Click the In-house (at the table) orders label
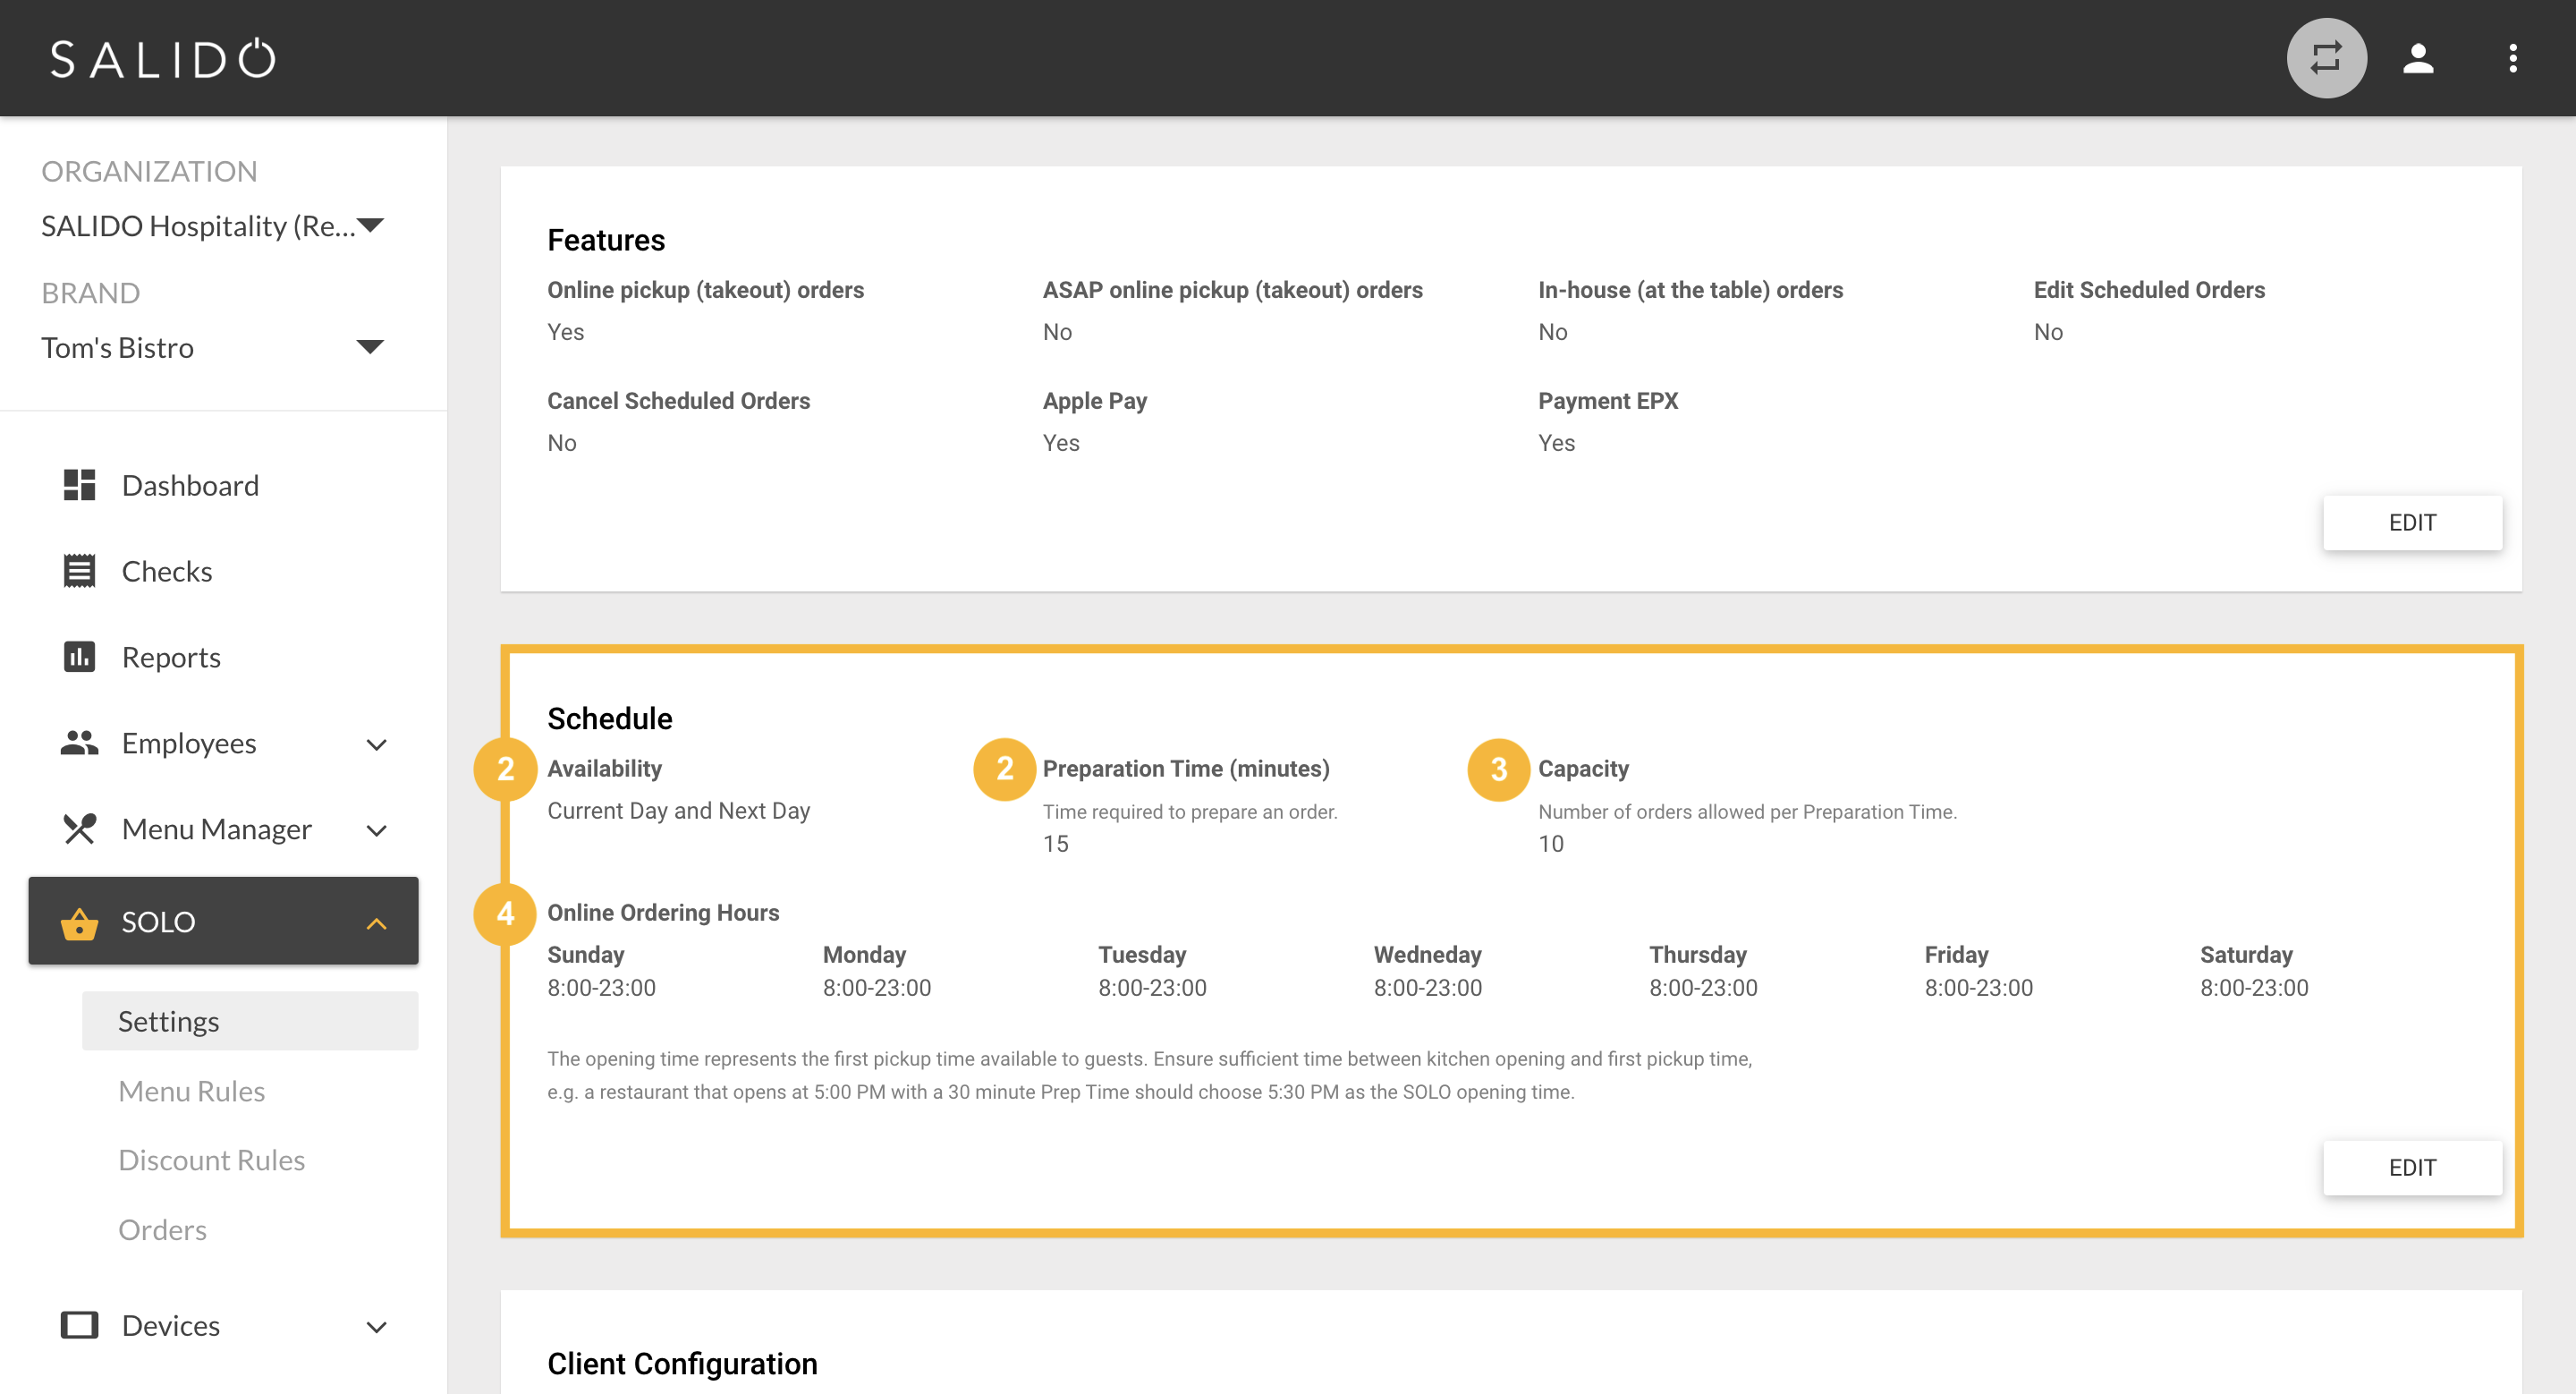The height and width of the screenshot is (1394, 2576). click(x=1690, y=290)
